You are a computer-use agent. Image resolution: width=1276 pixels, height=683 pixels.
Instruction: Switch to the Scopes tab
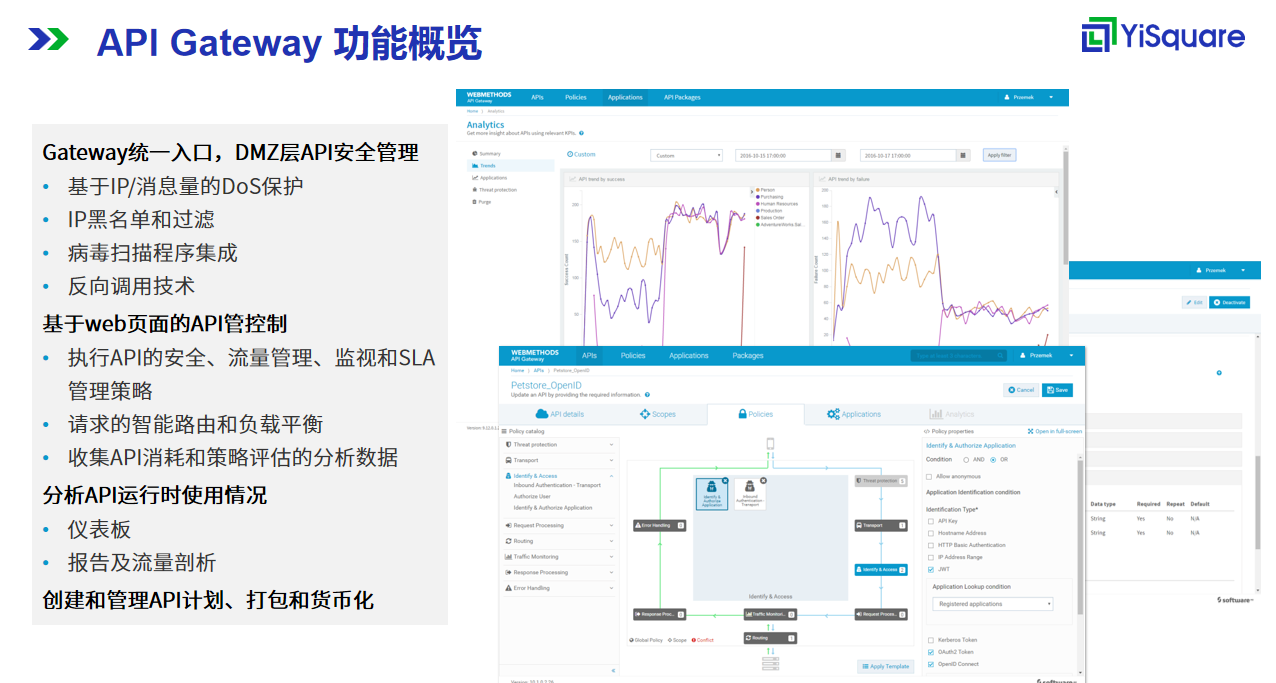coord(658,414)
